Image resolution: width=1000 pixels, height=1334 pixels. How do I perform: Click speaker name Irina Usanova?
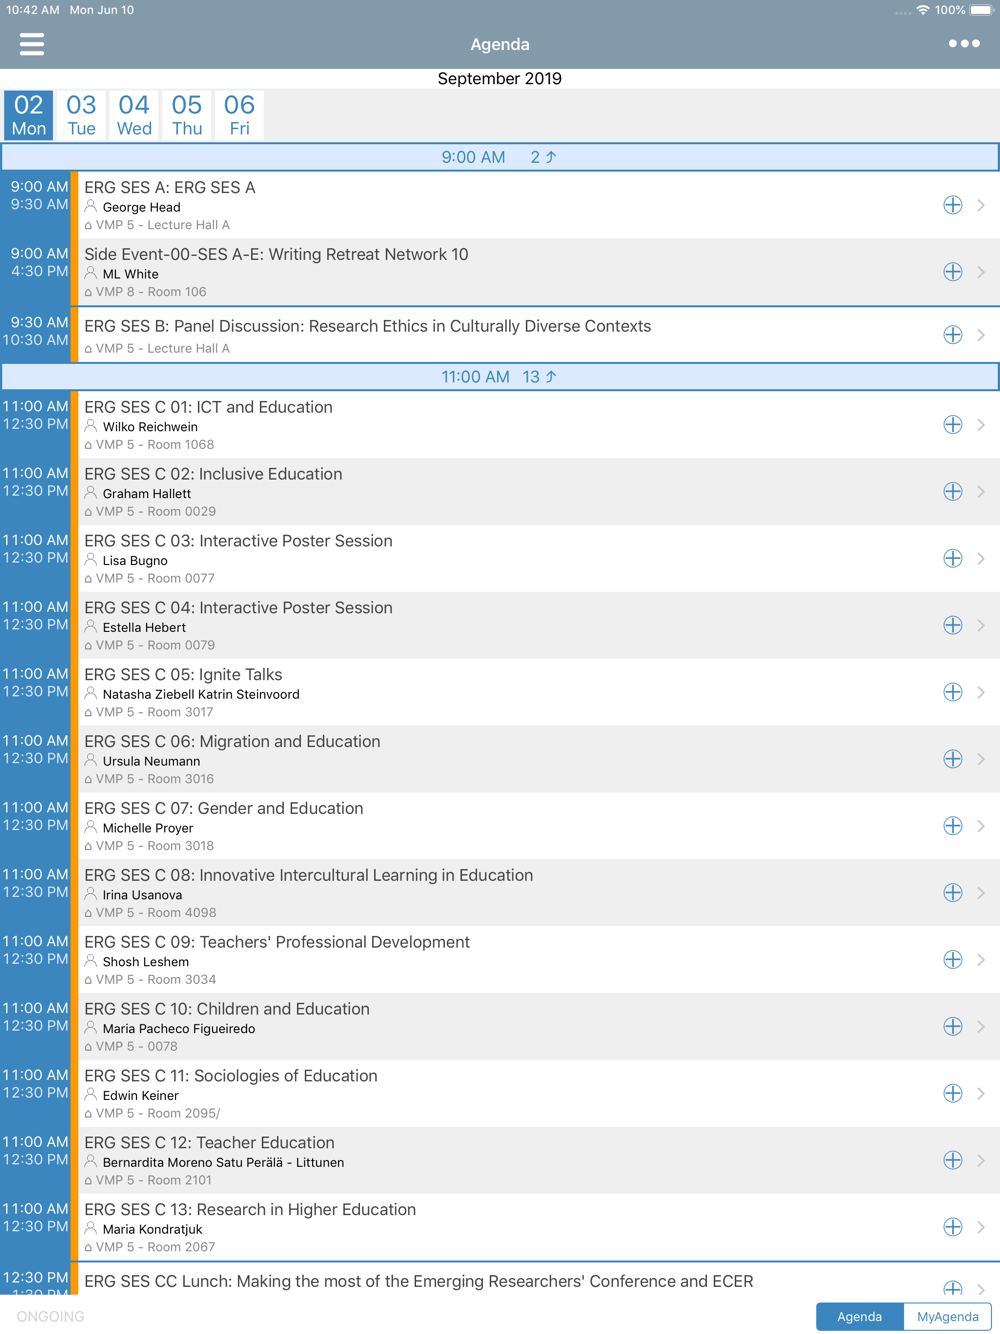(143, 895)
